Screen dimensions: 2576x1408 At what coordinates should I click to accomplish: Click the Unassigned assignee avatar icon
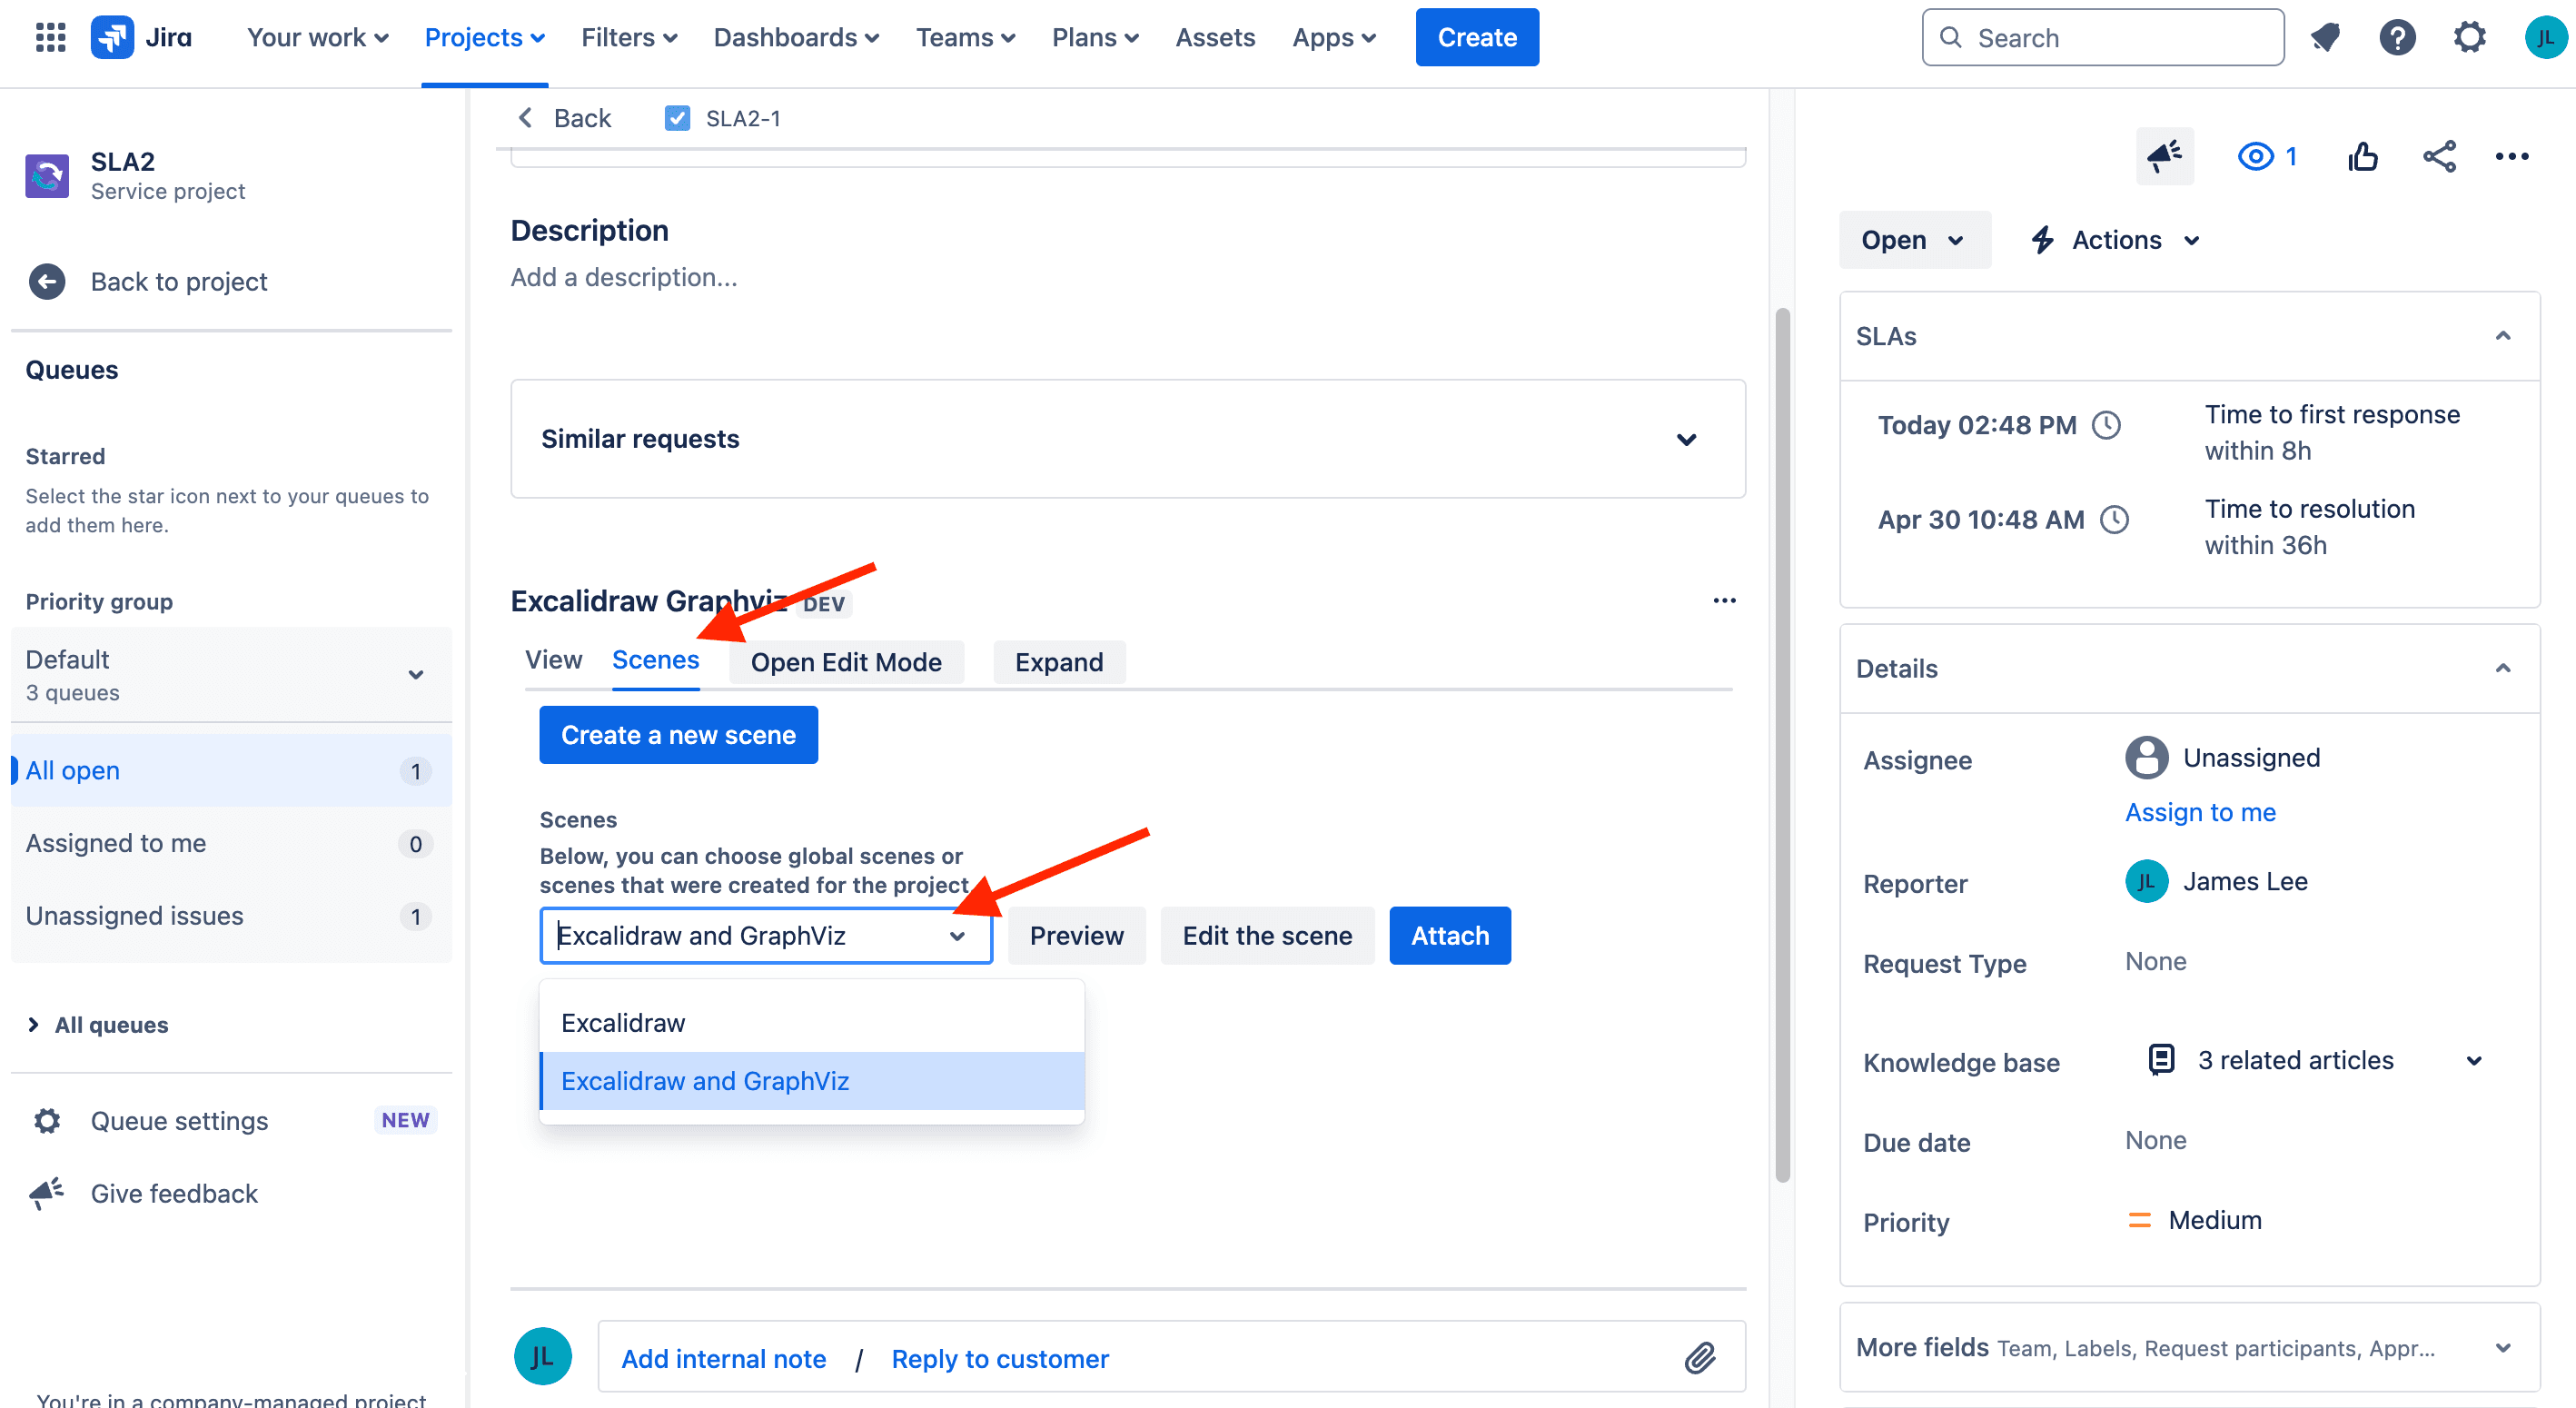[2146, 758]
